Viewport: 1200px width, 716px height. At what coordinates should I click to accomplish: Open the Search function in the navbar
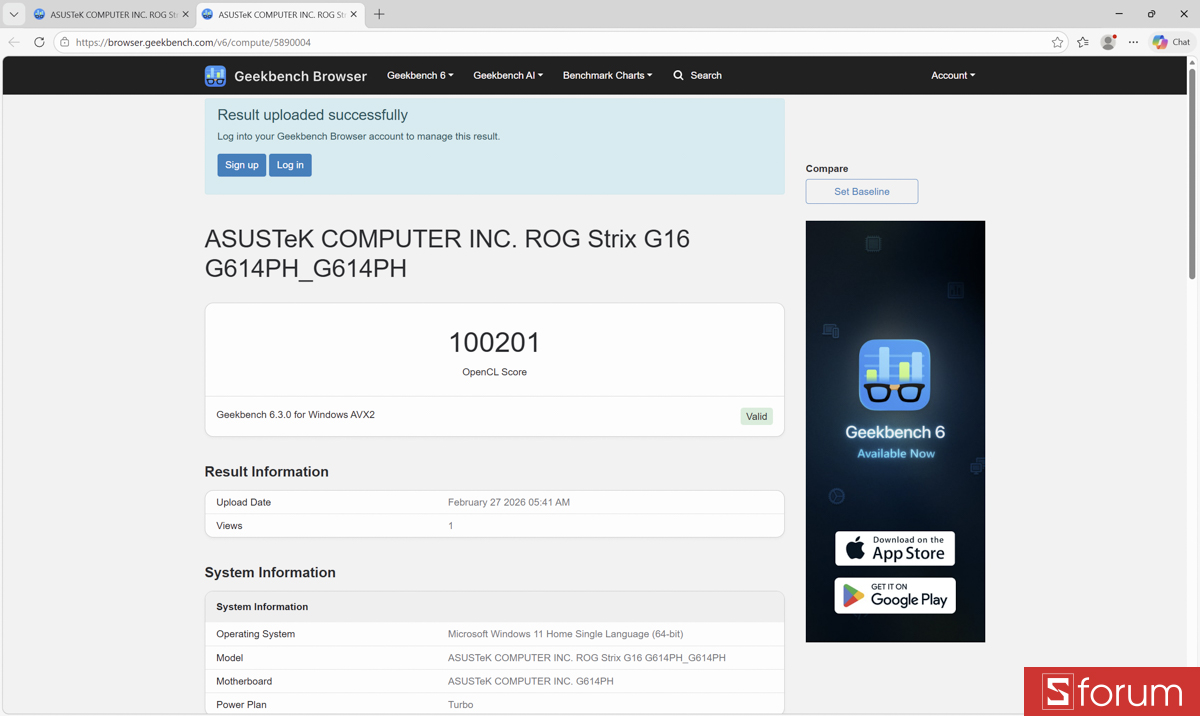point(697,75)
